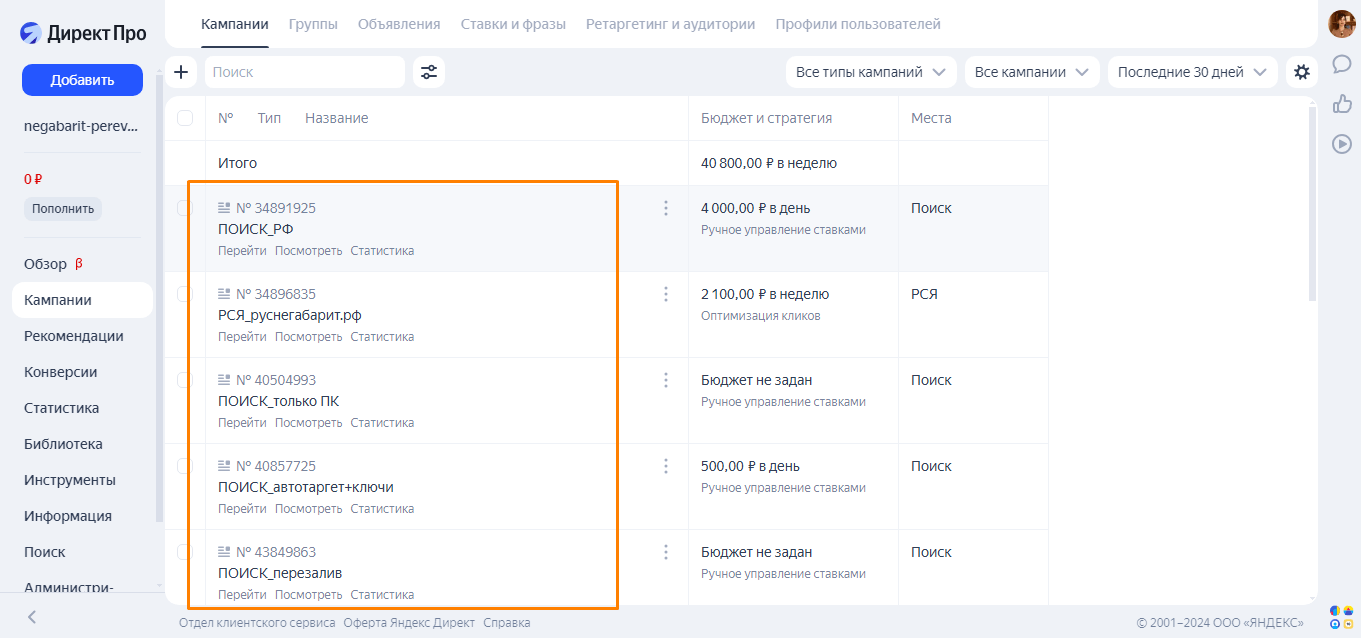
Task: Click into the 'Поиск' campaign search field
Action: (x=304, y=72)
